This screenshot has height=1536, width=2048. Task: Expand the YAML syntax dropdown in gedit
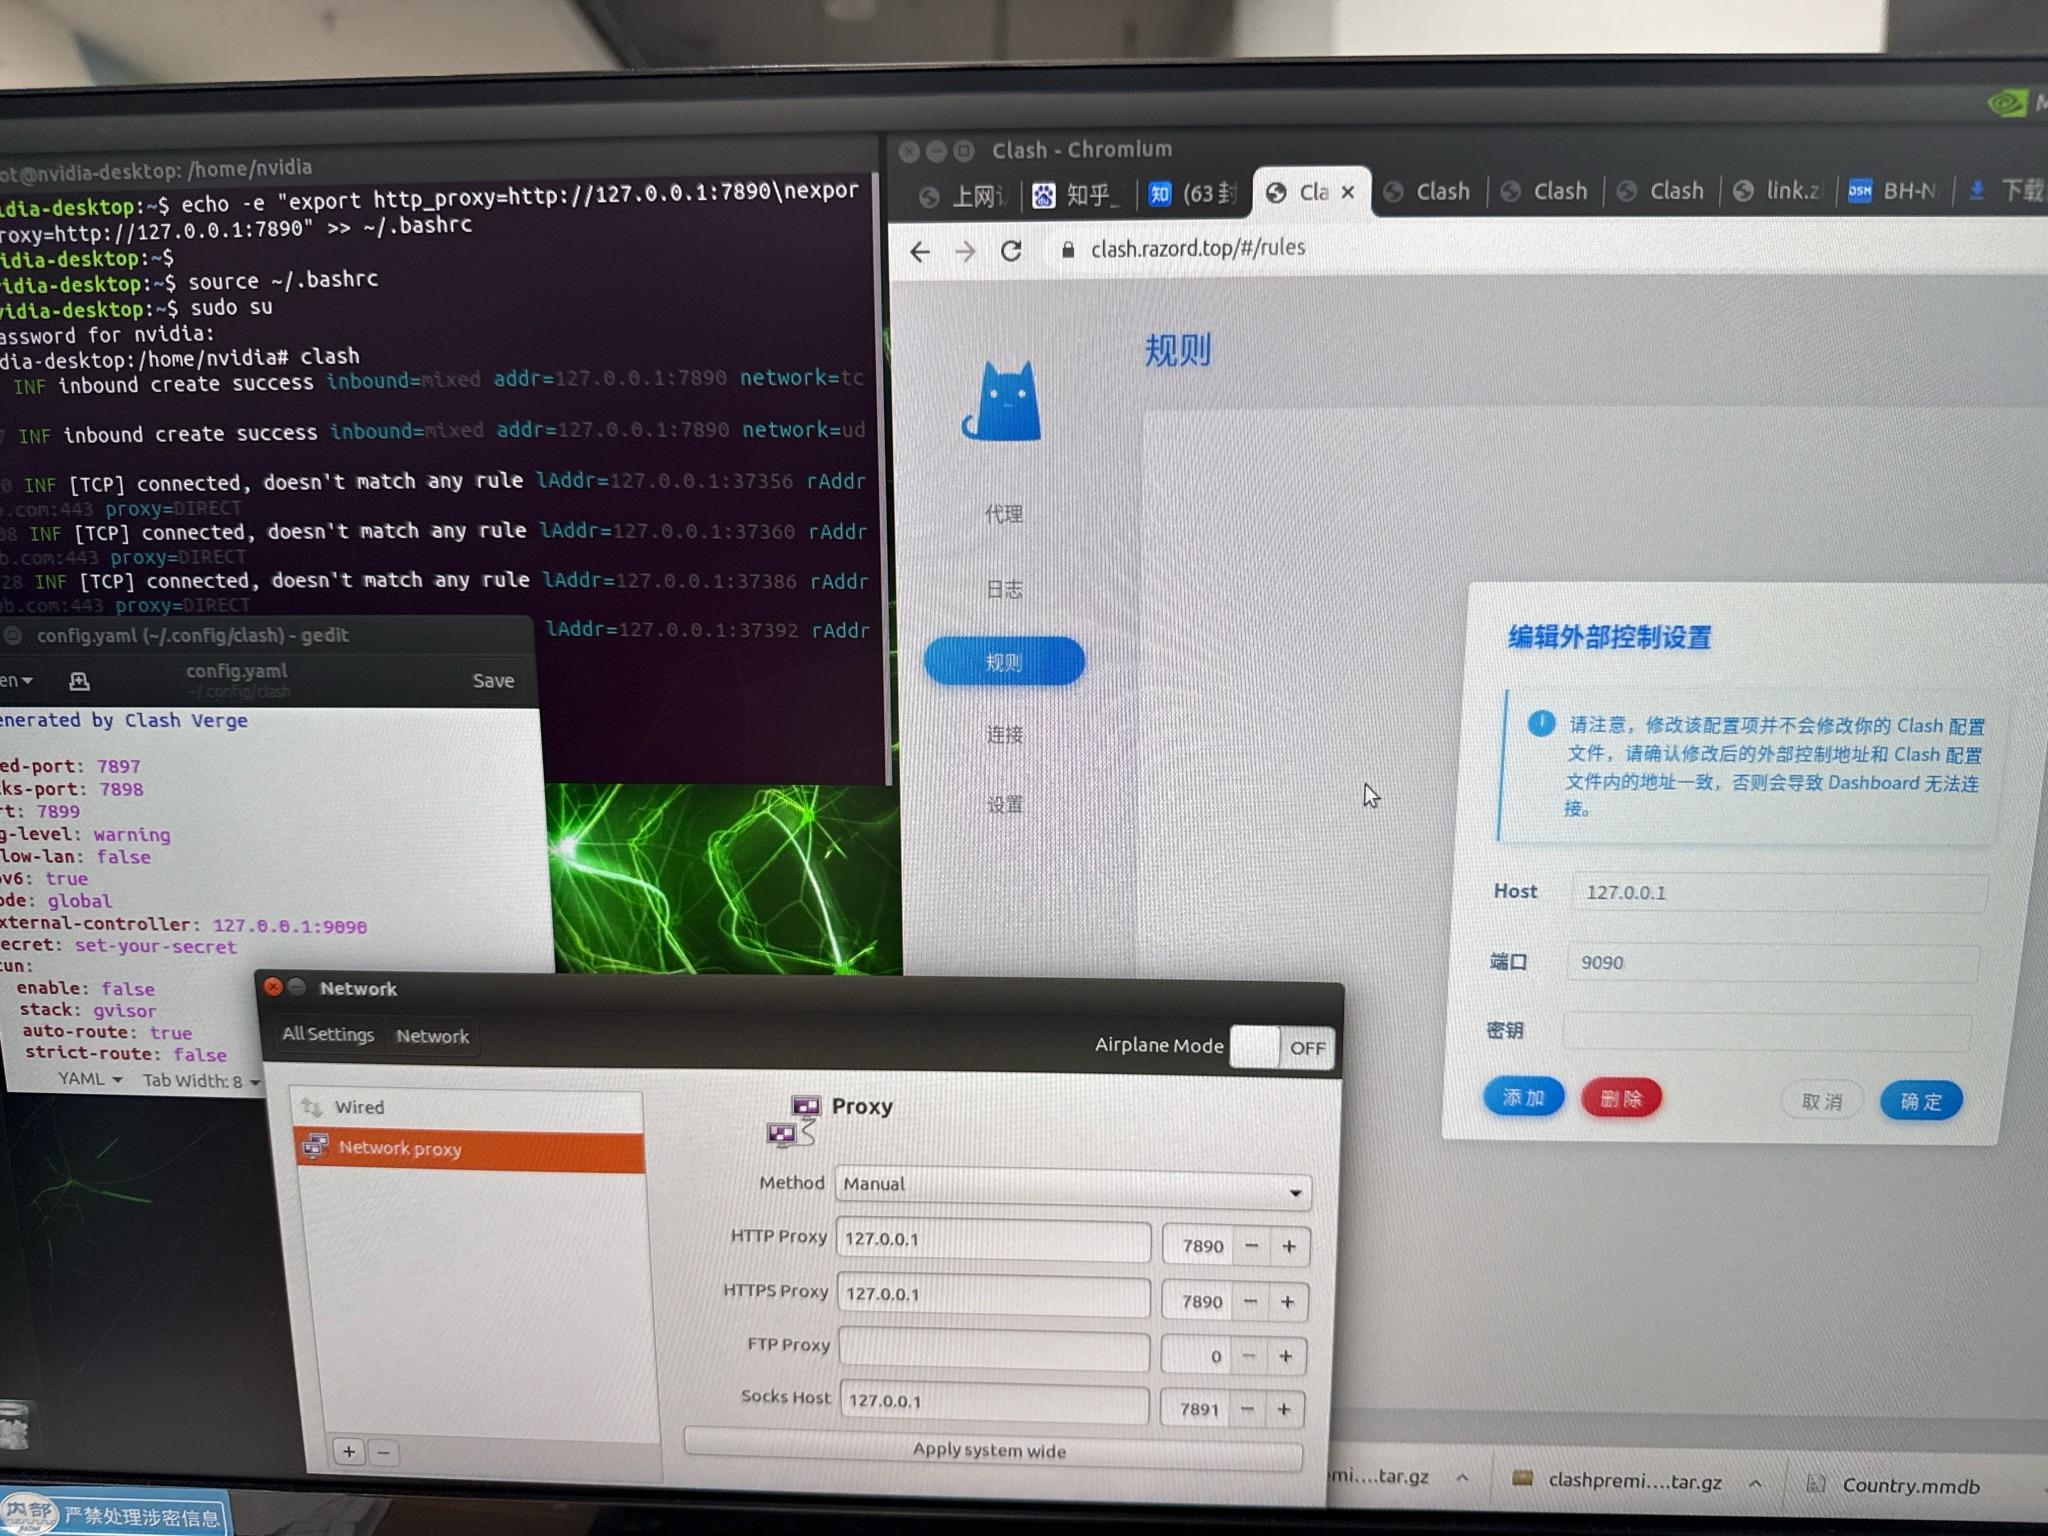(x=89, y=1079)
